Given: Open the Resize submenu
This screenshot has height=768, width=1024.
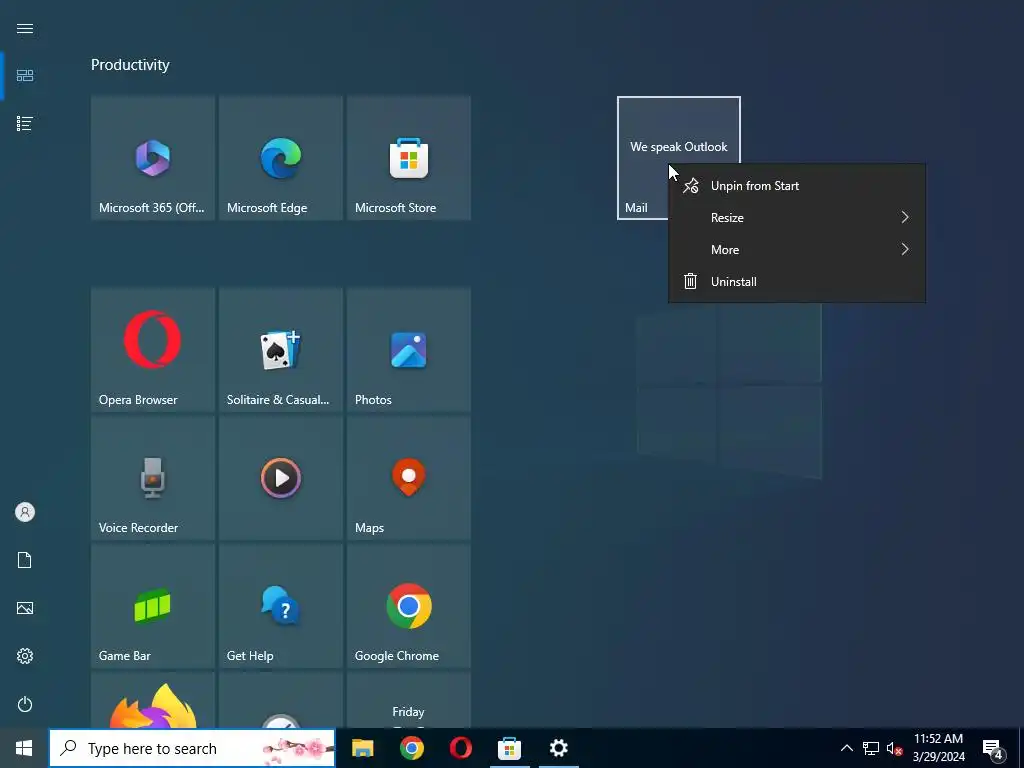Looking at the screenshot, I should pos(797,217).
